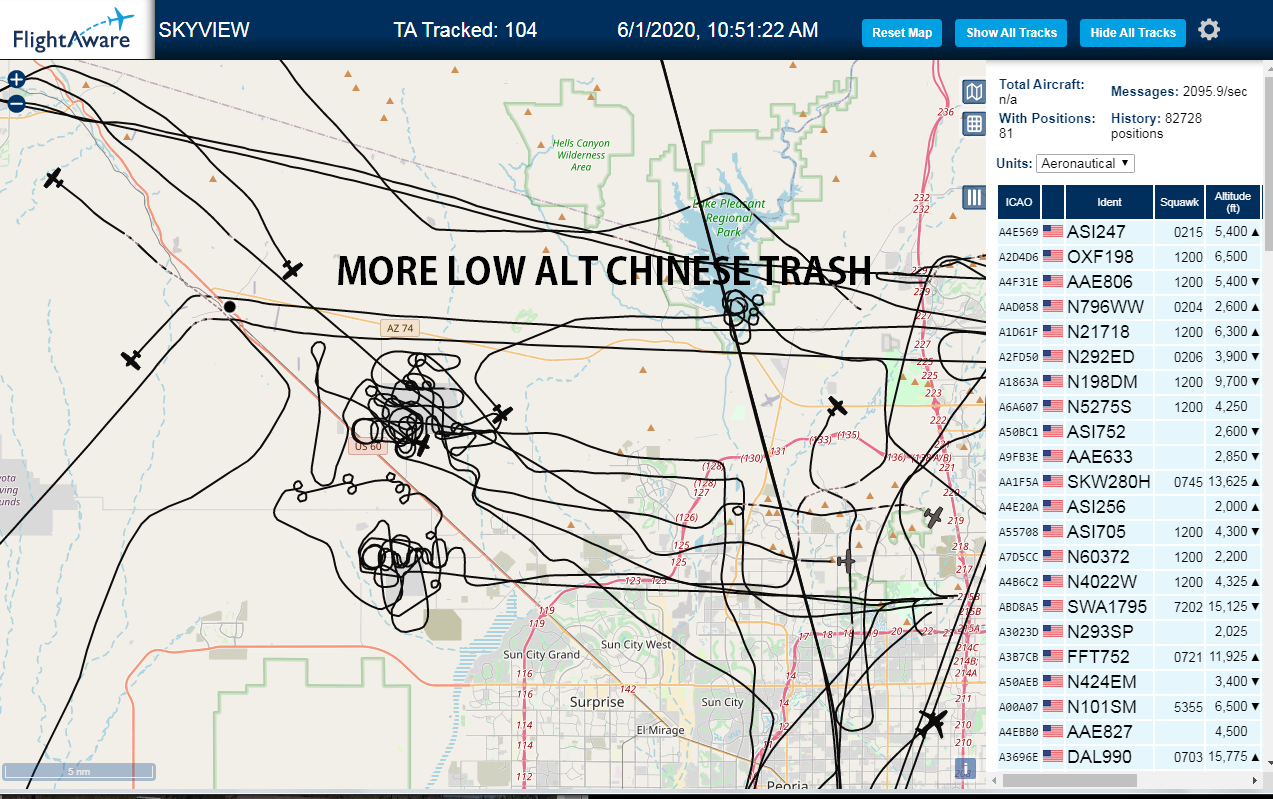1273x799 pixels.
Task: Zoom out on the map
Action: tap(16, 103)
